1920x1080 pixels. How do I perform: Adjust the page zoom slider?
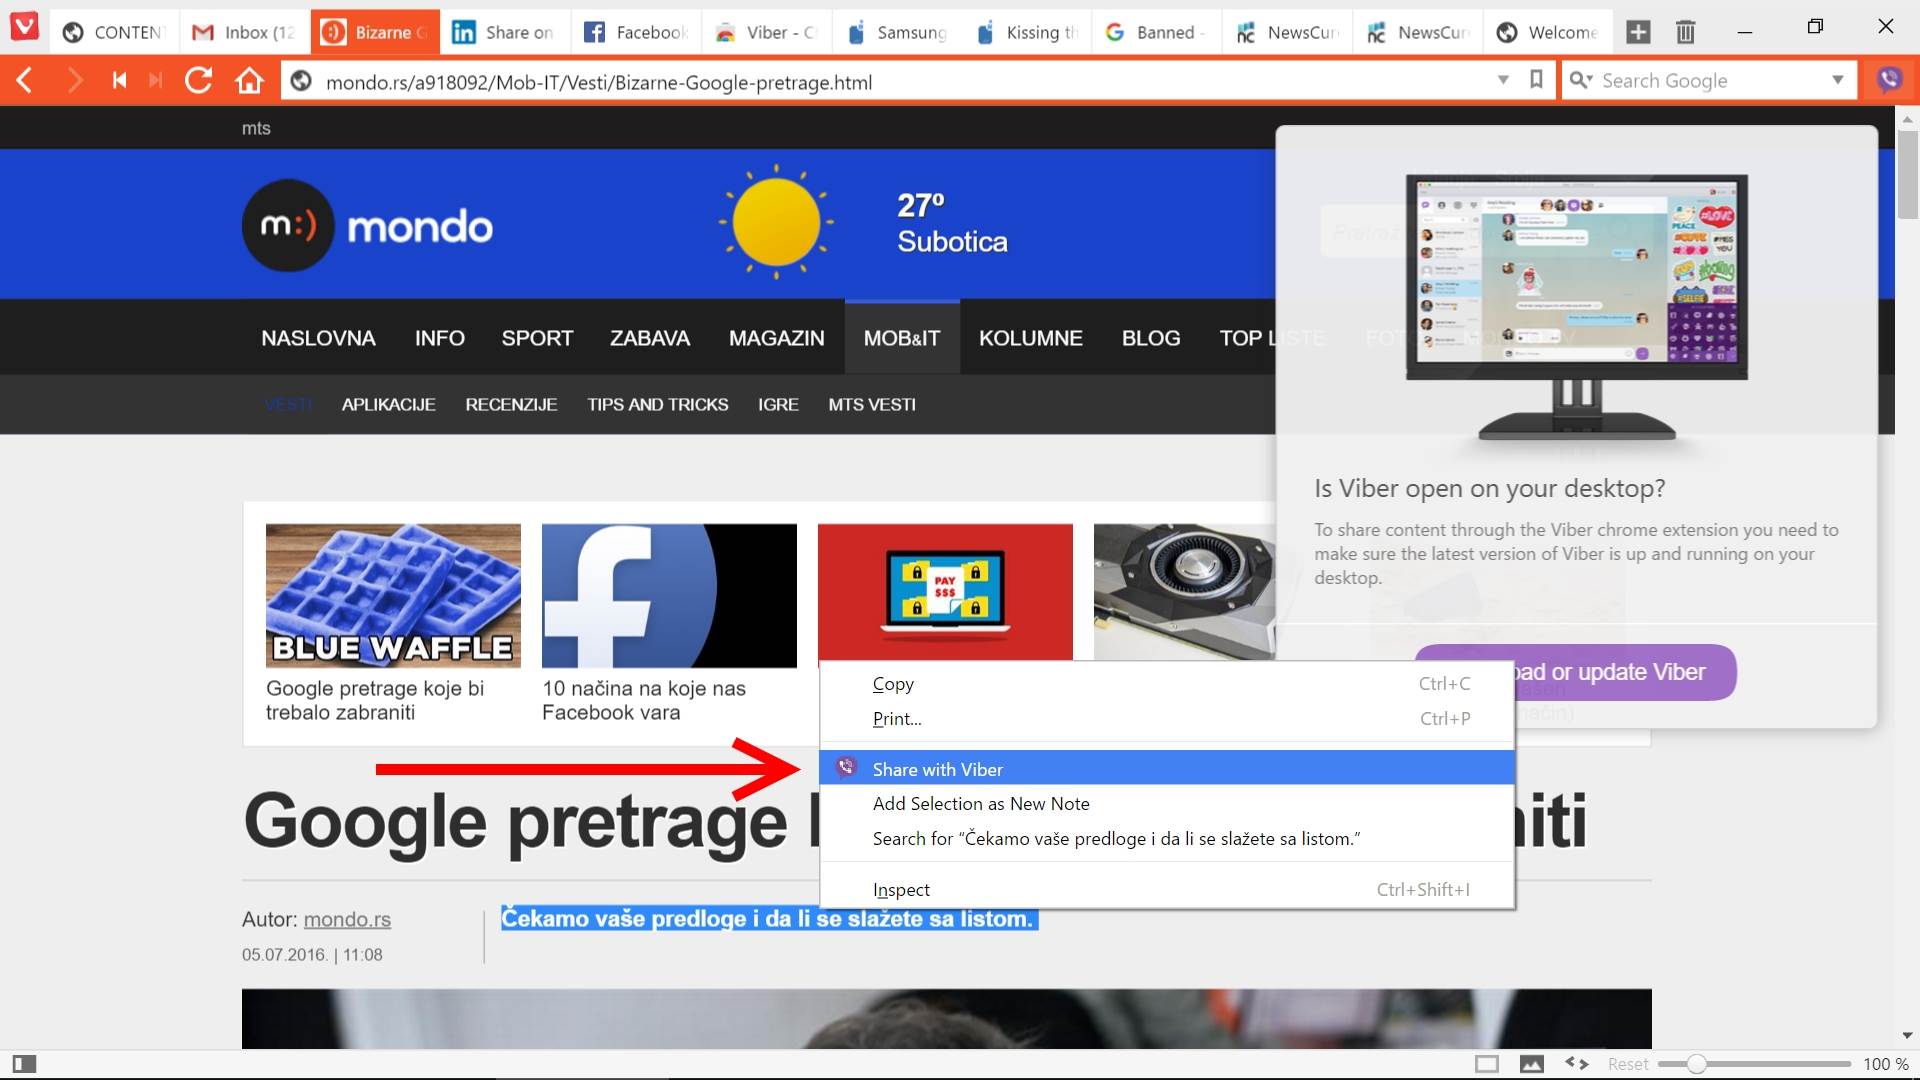pos(1698,1063)
